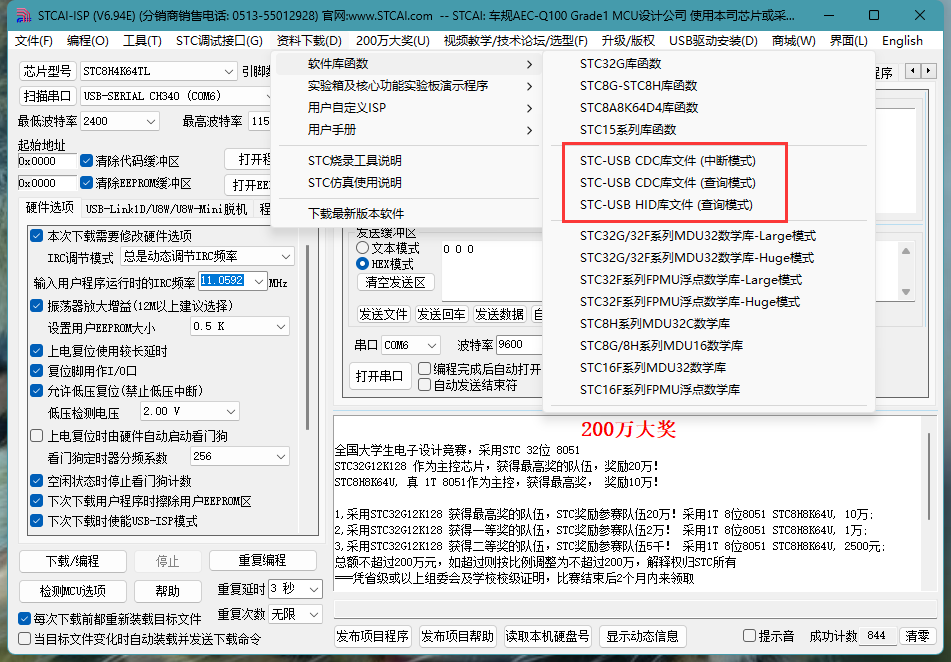This screenshot has width=951, height=662.
Task: Open the 文件(F) menu
Action: 34,41
